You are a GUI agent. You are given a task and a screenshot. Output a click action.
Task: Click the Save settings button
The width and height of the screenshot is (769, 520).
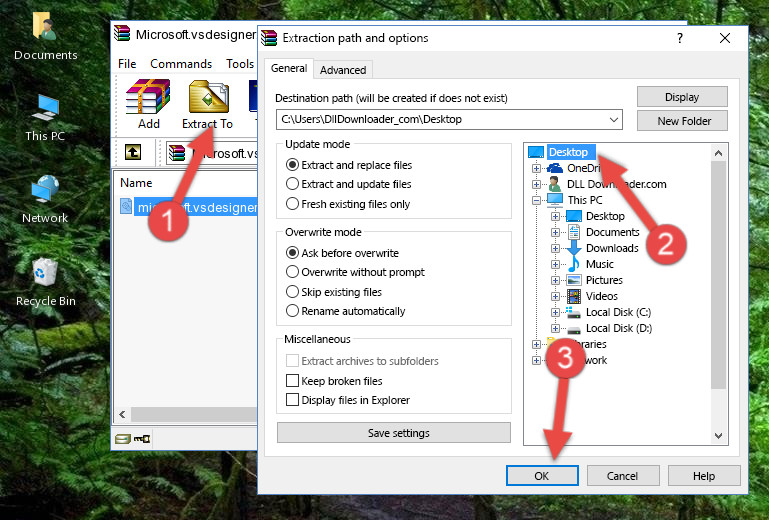click(x=394, y=433)
